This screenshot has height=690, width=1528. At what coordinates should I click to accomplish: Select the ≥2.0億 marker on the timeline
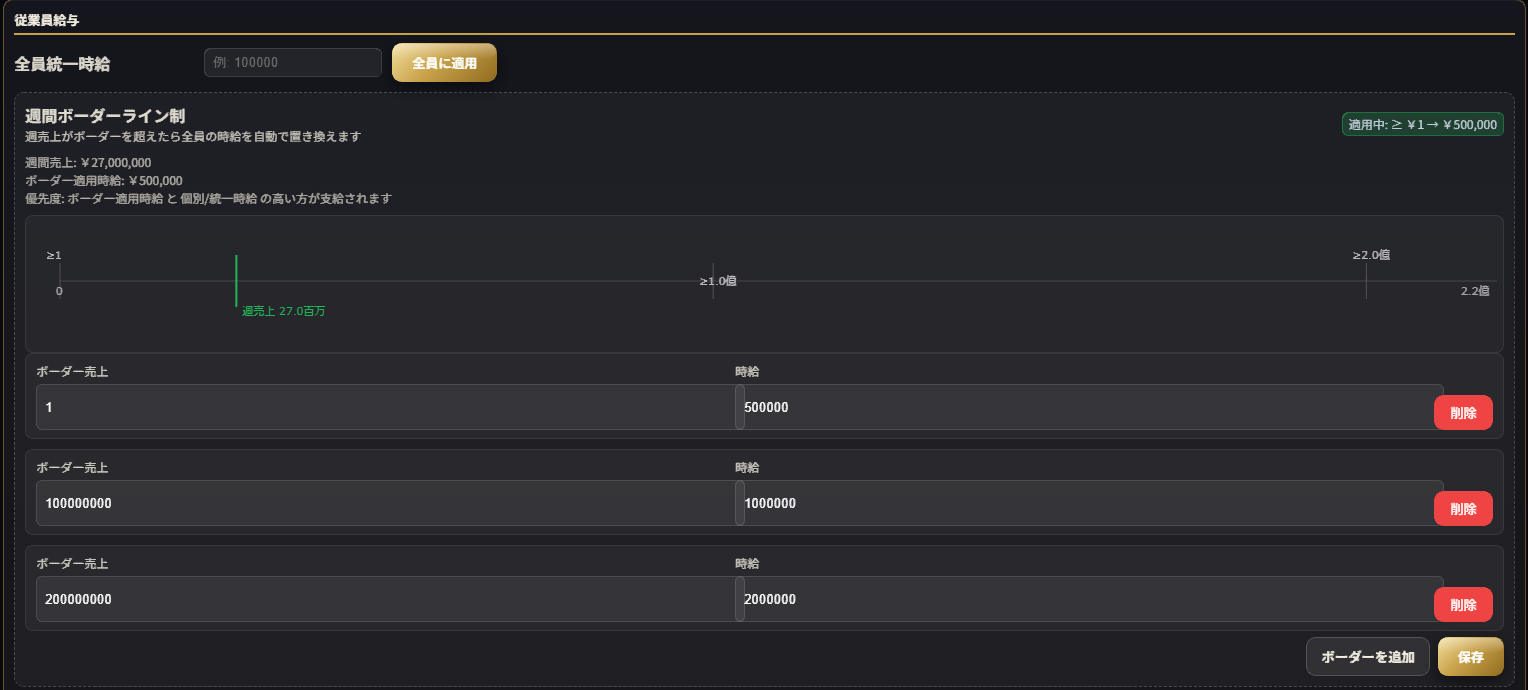[1371, 255]
